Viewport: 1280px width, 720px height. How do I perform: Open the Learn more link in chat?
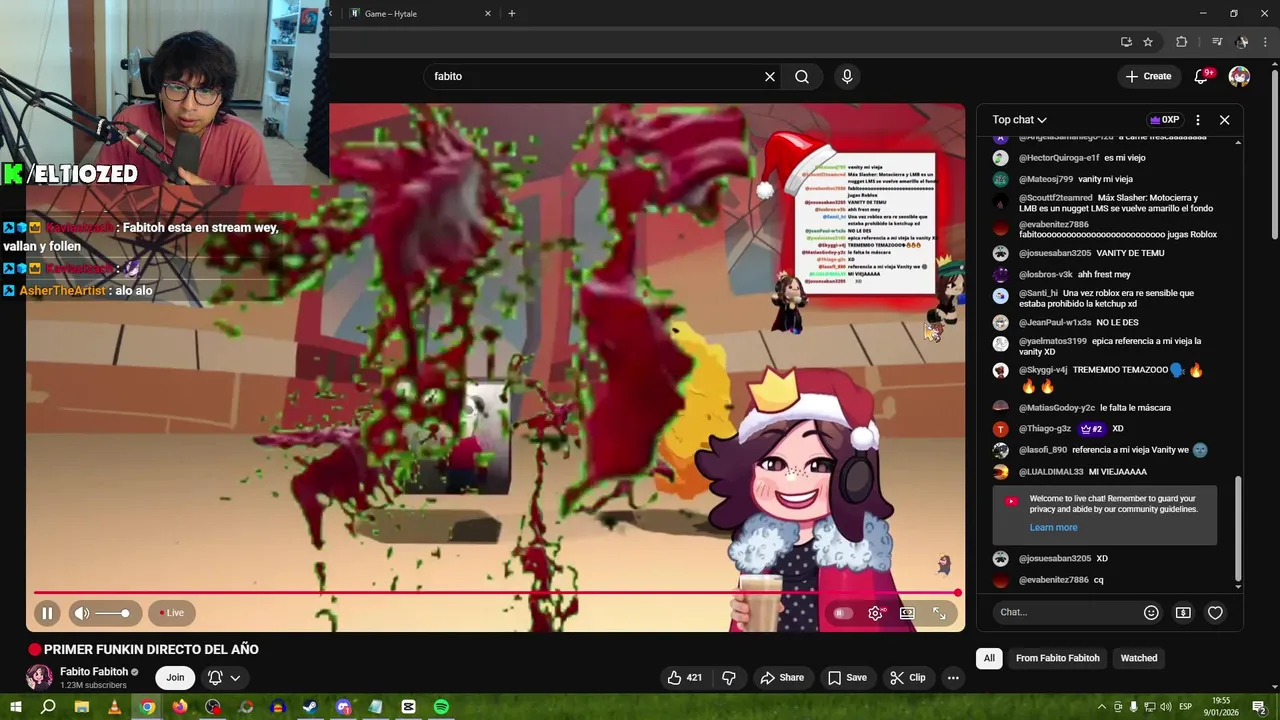(x=1053, y=527)
